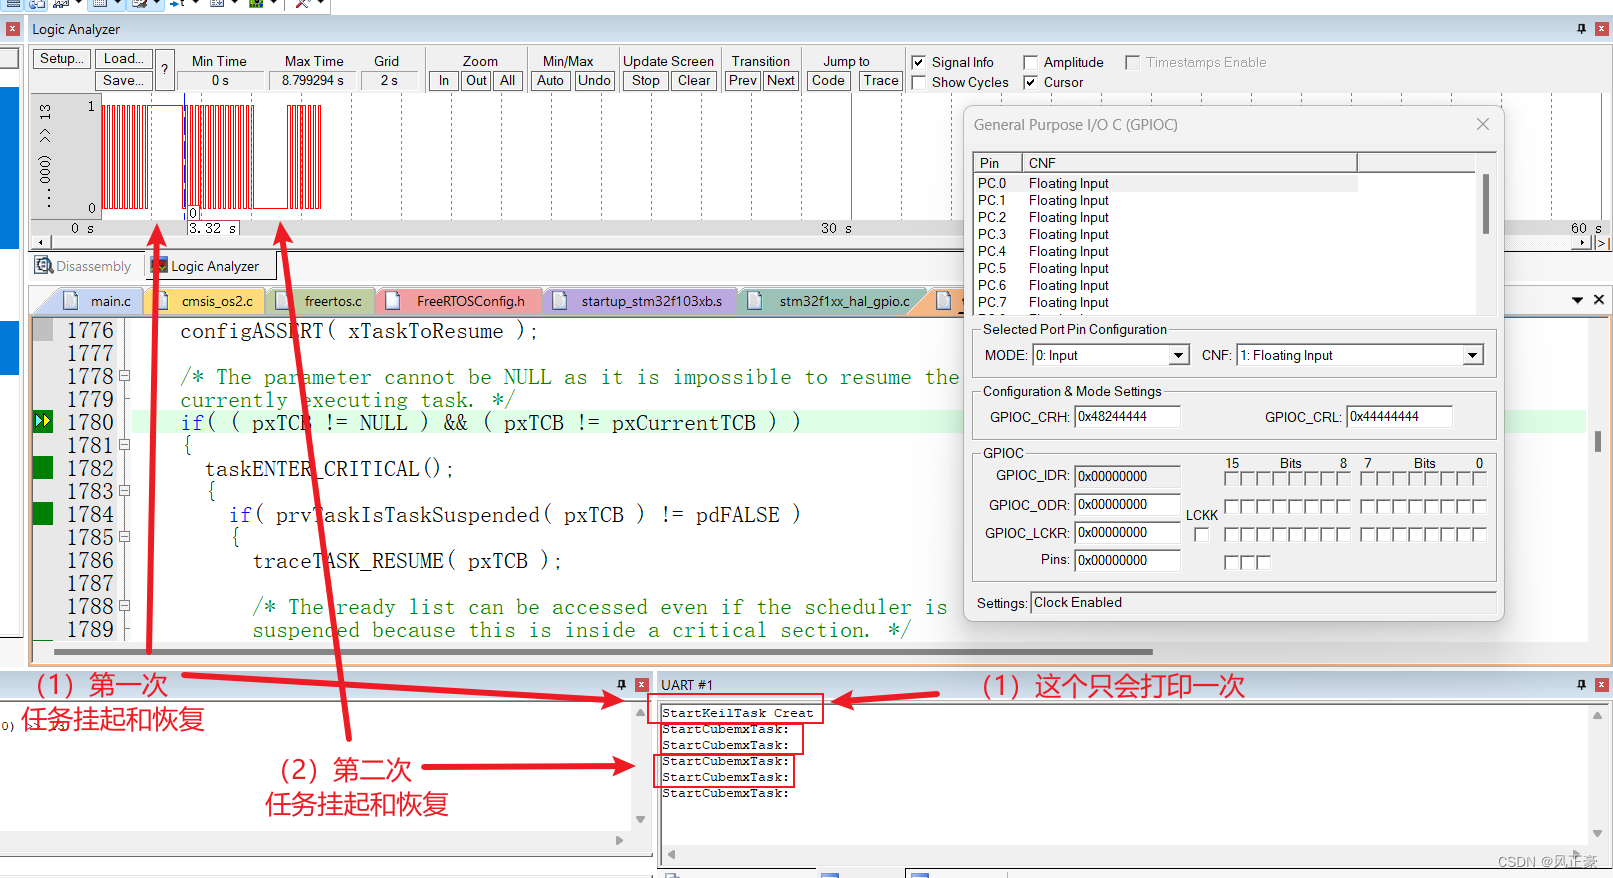The height and width of the screenshot is (878, 1613).
Task: Collapse code fold at line 1781
Action: (x=125, y=445)
